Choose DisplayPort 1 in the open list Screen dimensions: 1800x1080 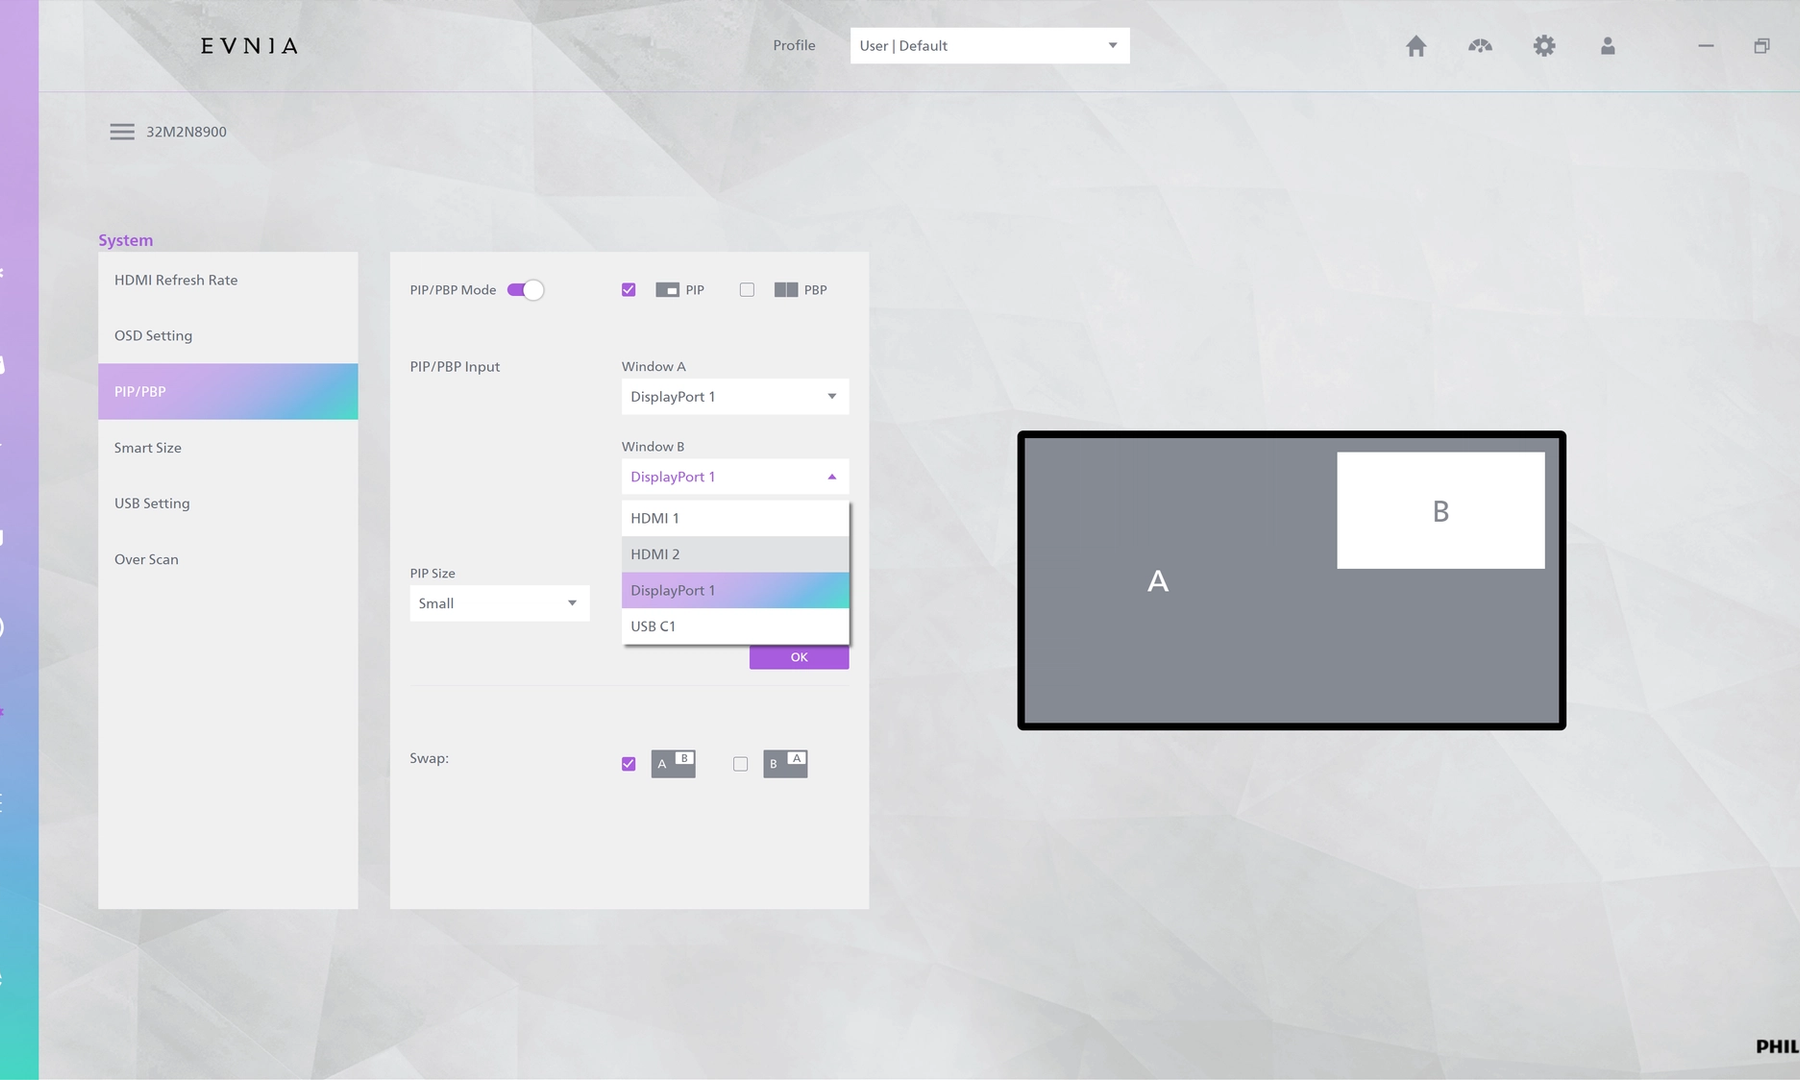click(x=735, y=590)
